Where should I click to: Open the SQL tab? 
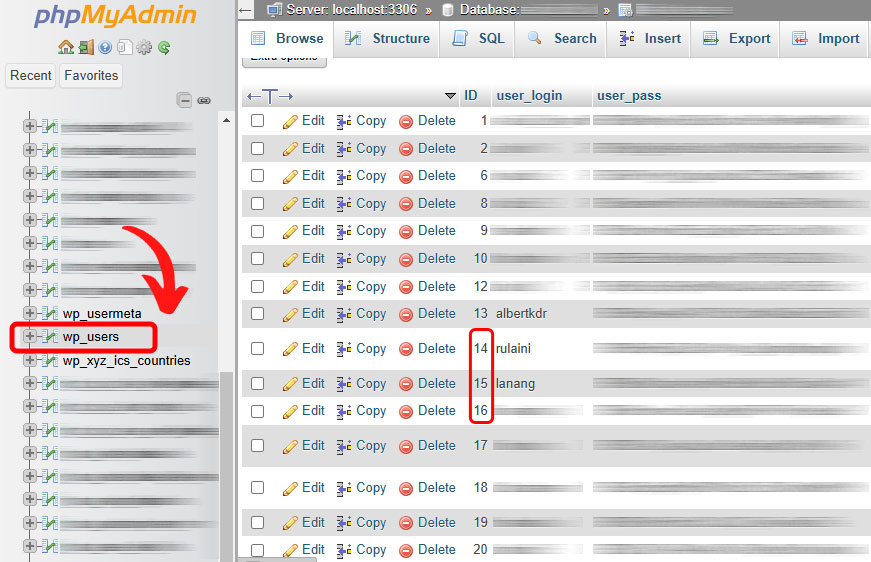(479, 39)
